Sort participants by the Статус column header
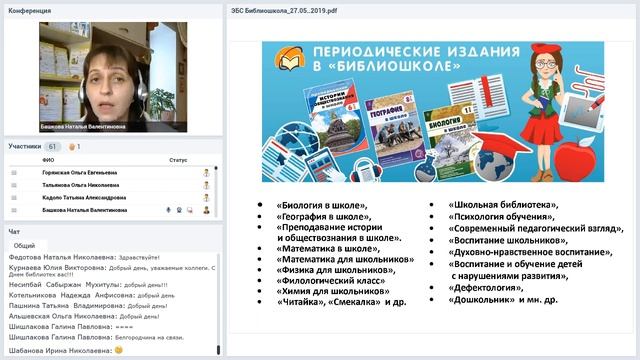640x360 pixels. coord(178,160)
